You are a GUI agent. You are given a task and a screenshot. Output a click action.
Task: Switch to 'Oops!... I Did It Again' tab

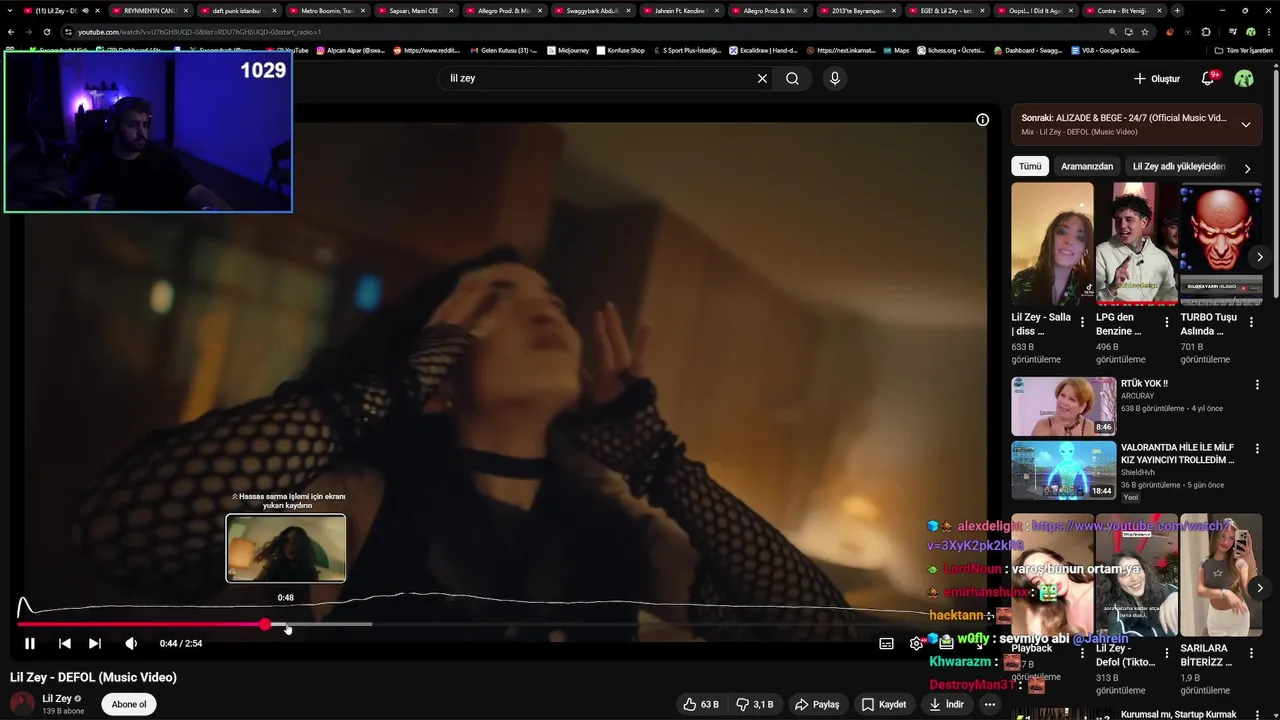(1034, 10)
